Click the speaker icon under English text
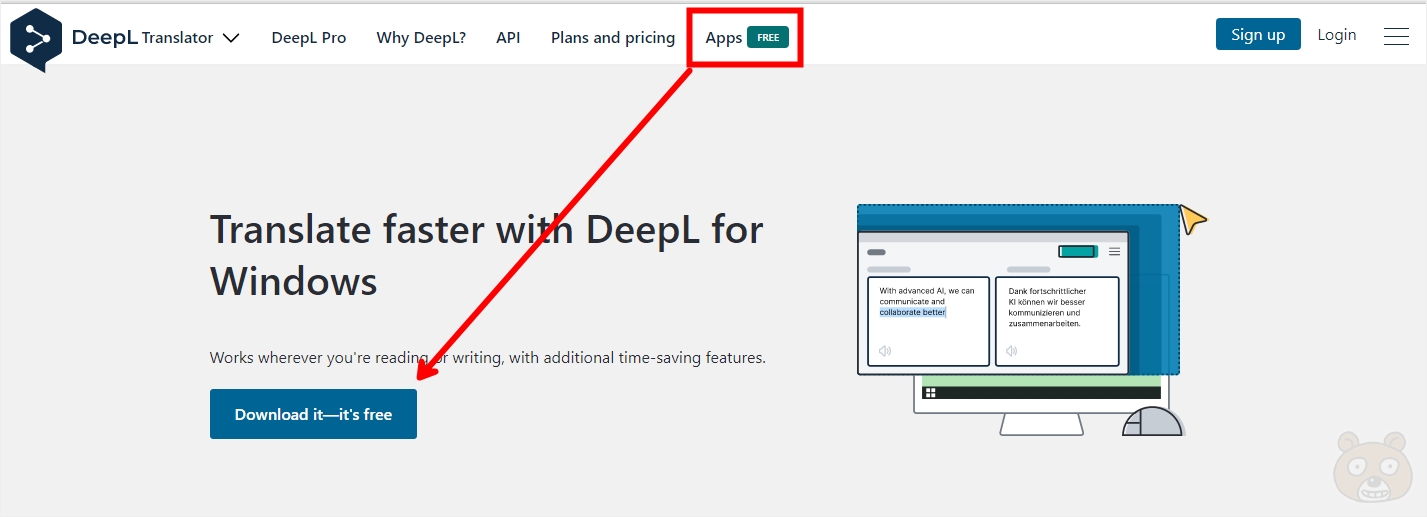1427x517 pixels. [885, 351]
